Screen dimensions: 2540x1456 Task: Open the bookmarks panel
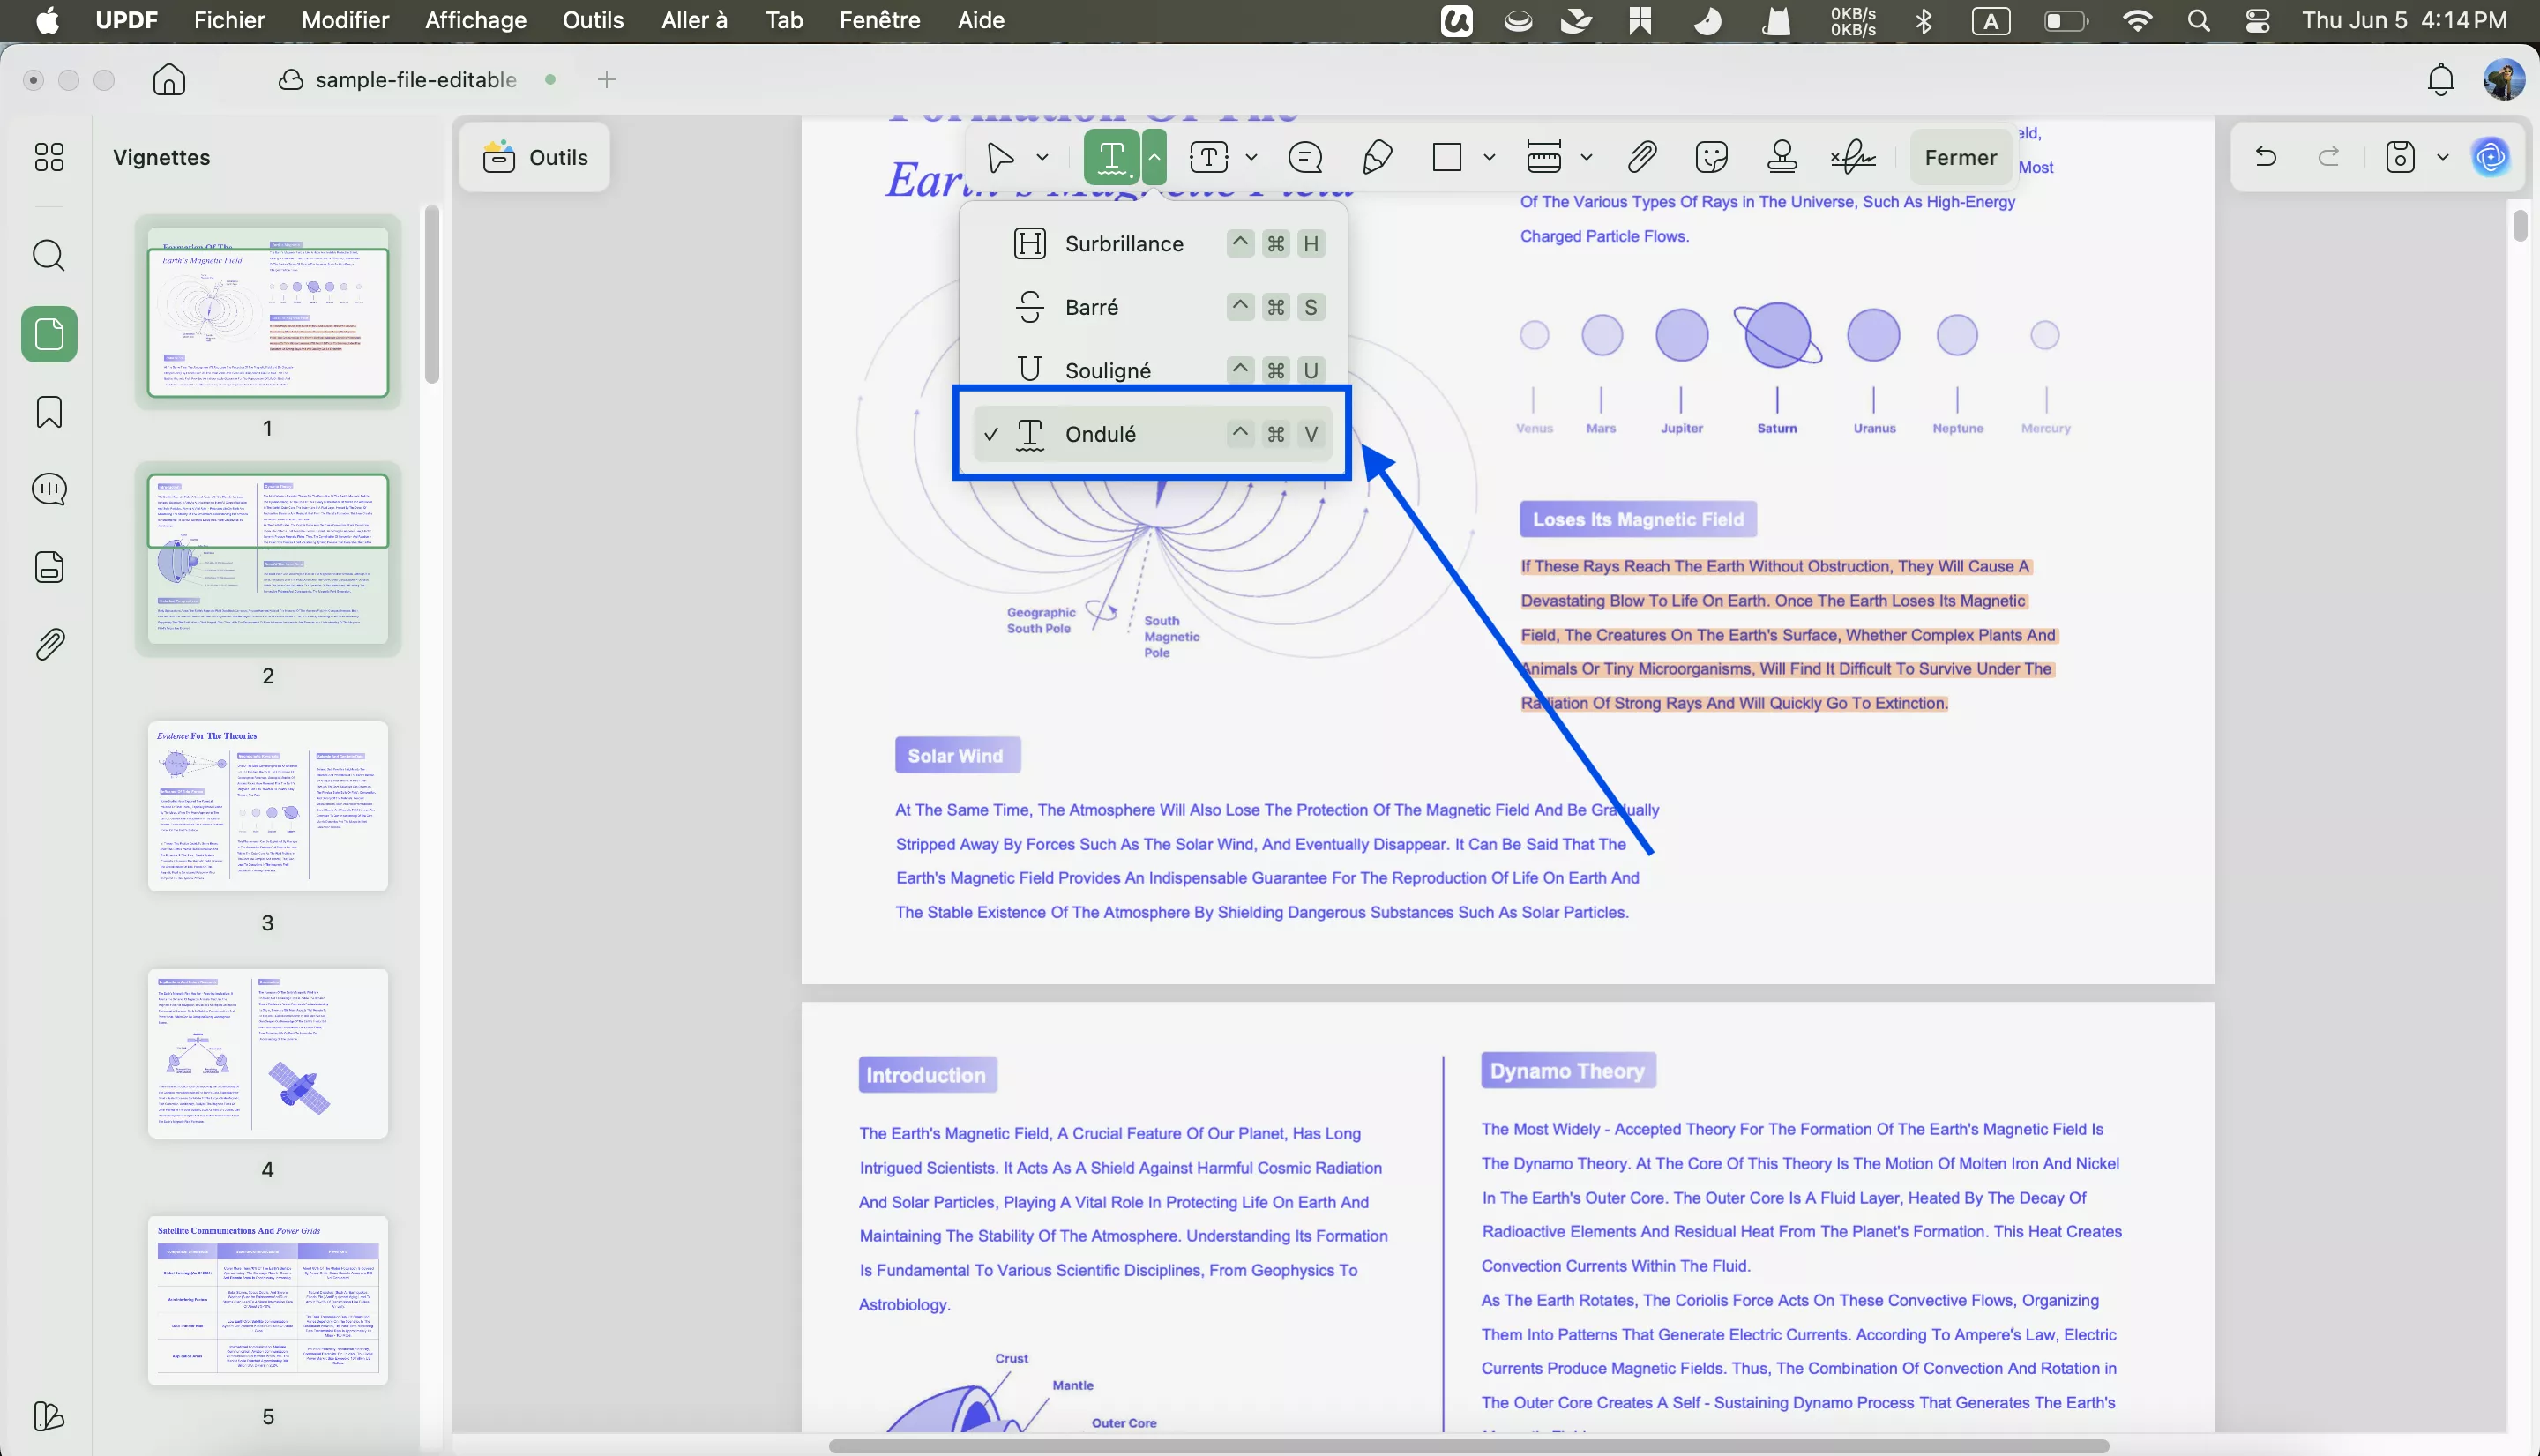click(49, 412)
